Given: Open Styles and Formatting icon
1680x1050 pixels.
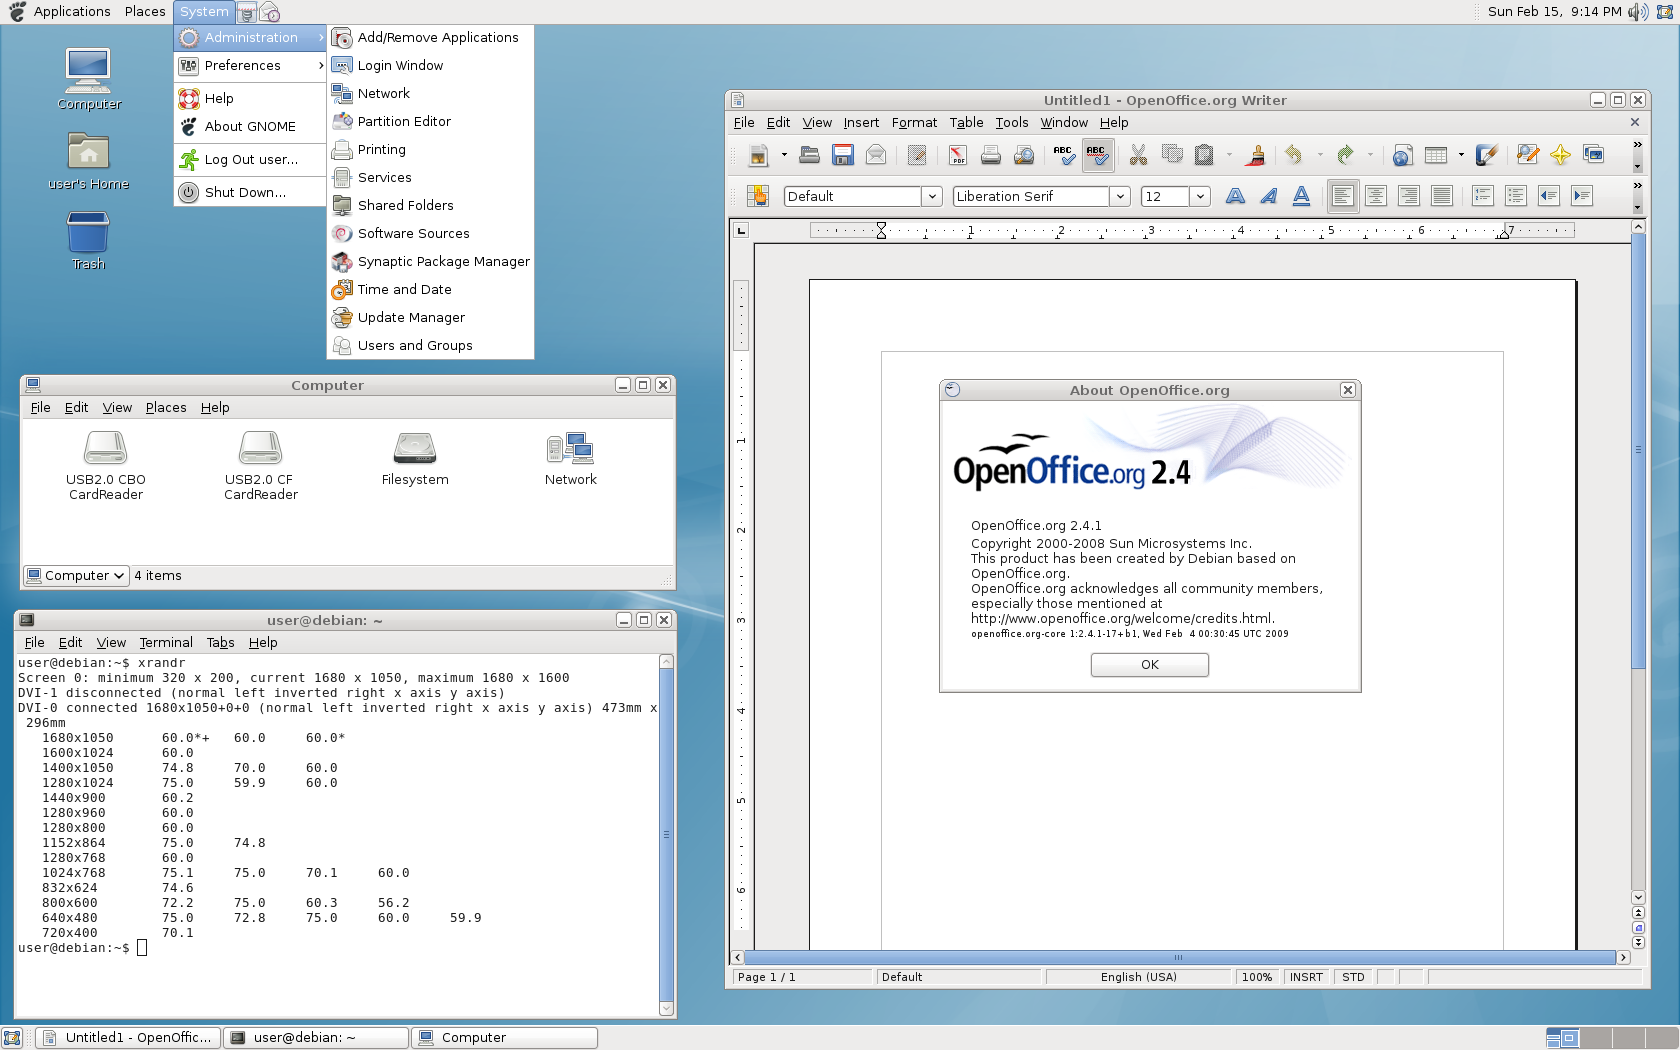Looking at the screenshot, I should click(757, 196).
